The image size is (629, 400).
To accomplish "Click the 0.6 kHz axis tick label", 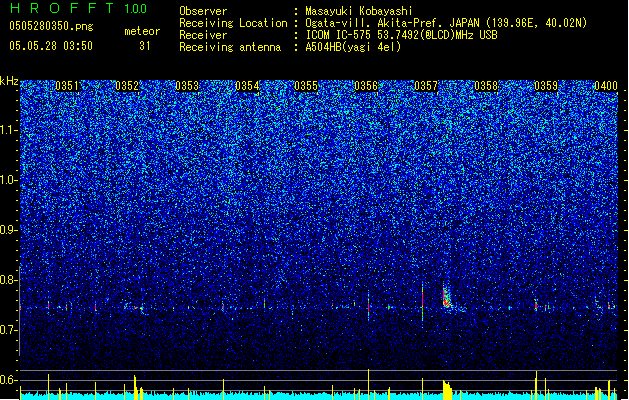I will 9,380.
